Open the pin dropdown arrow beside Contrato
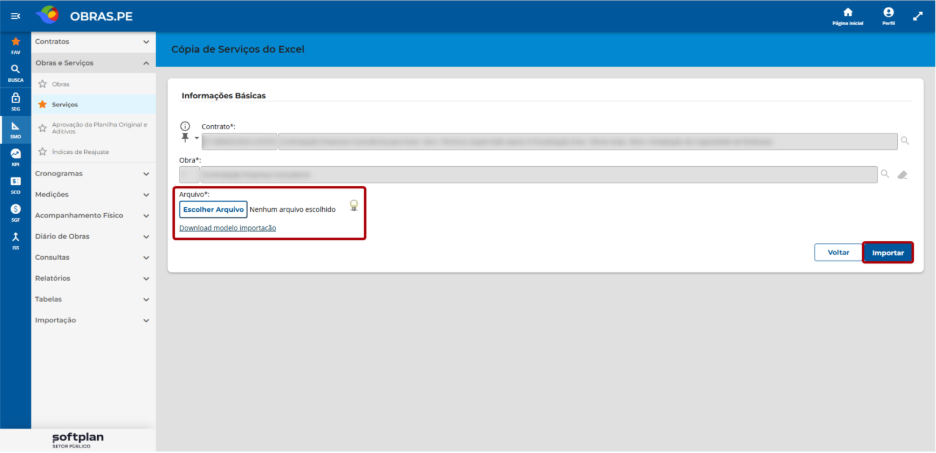The height and width of the screenshot is (453, 936). tap(197, 138)
